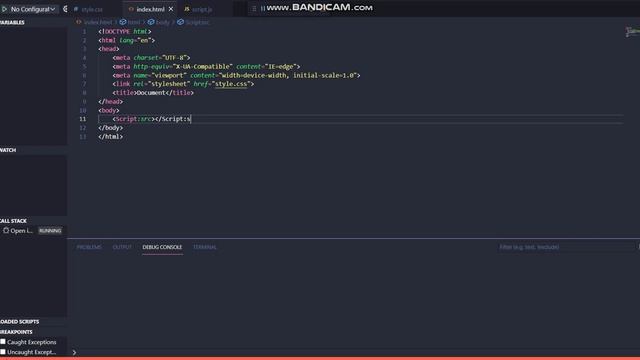The width and height of the screenshot is (640, 360).
Task: Enable the Caught Exceptions checkbox
Action: coord(3,342)
